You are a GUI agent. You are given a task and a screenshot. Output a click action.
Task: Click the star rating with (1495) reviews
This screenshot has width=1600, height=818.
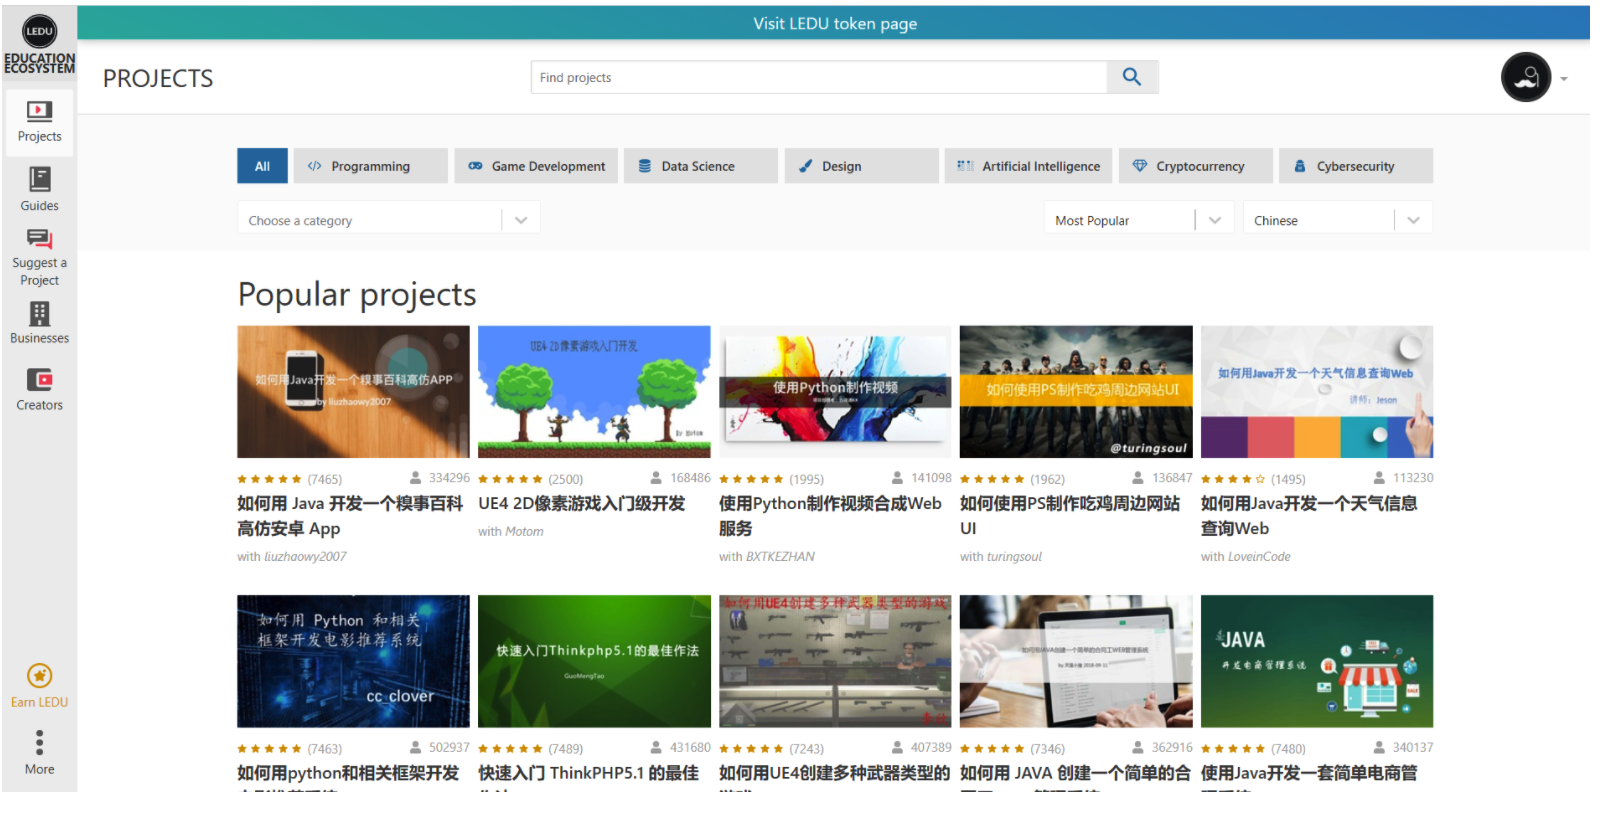1233,479
